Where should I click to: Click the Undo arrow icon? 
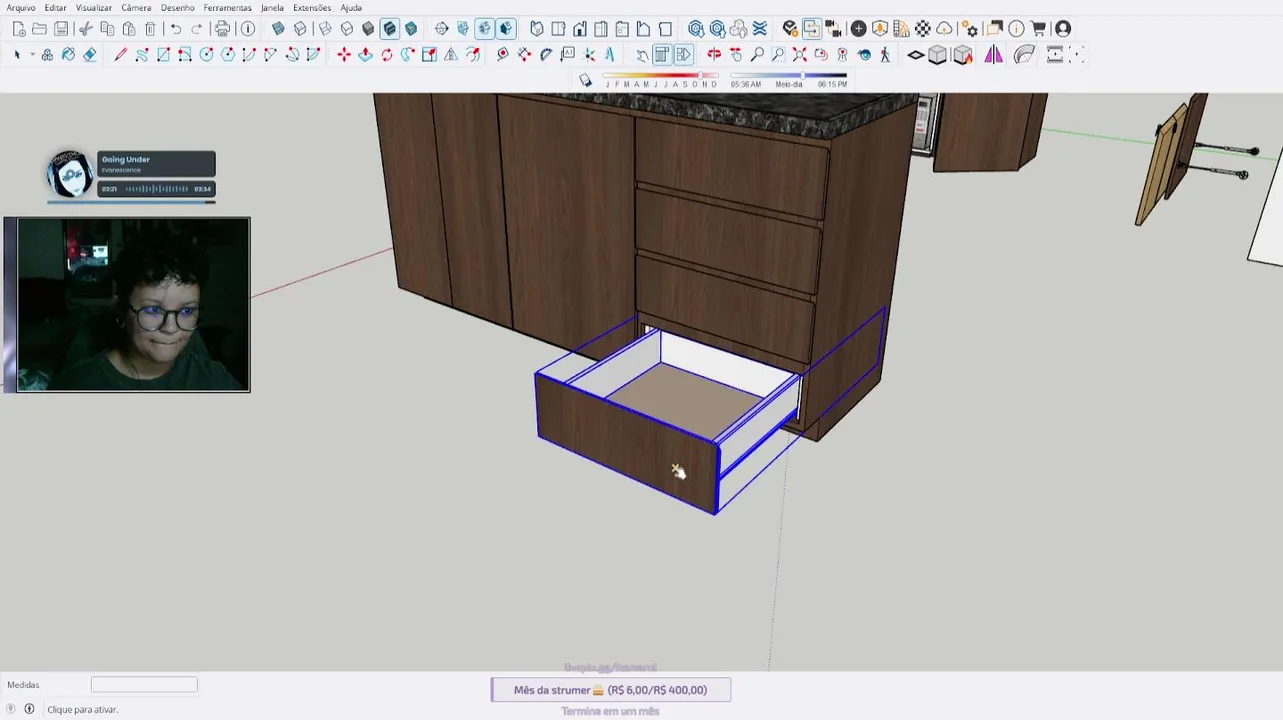point(175,29)
